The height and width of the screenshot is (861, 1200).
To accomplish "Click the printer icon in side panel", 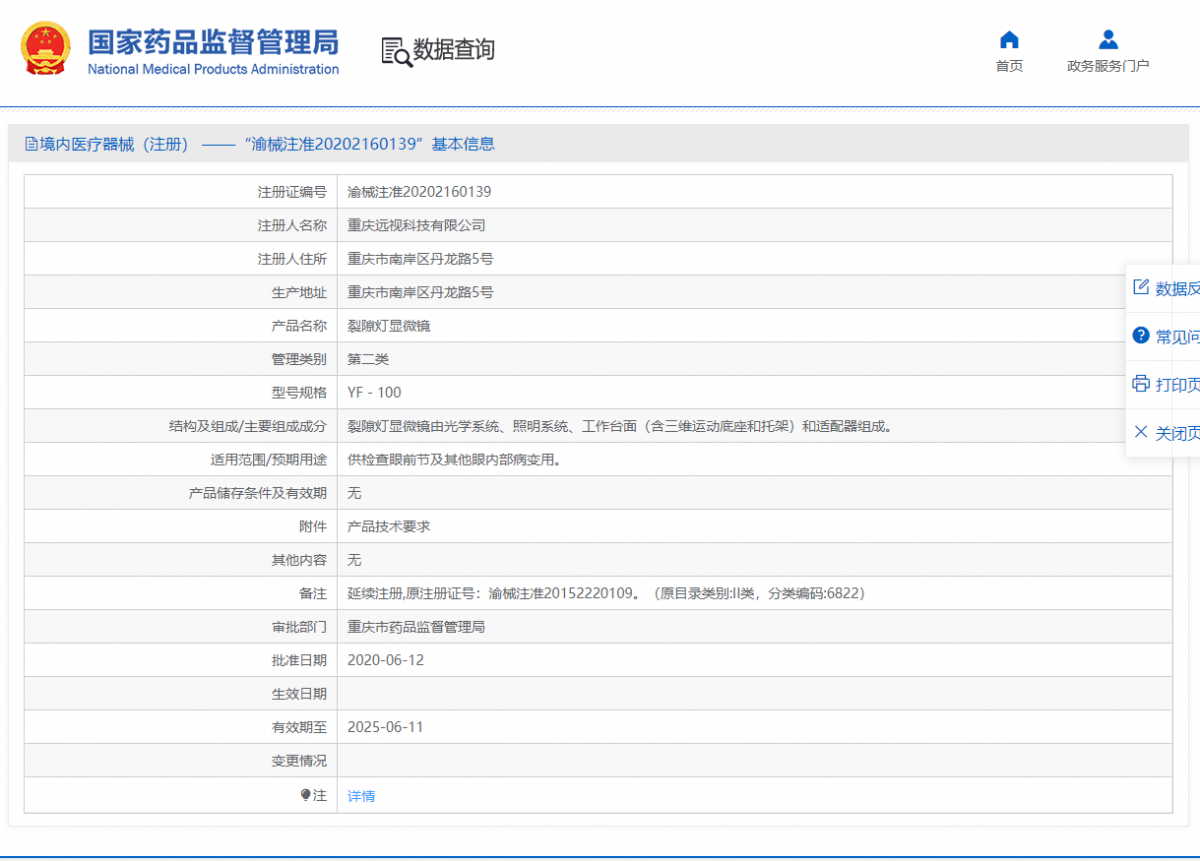I will click(x=1140, y=384).
